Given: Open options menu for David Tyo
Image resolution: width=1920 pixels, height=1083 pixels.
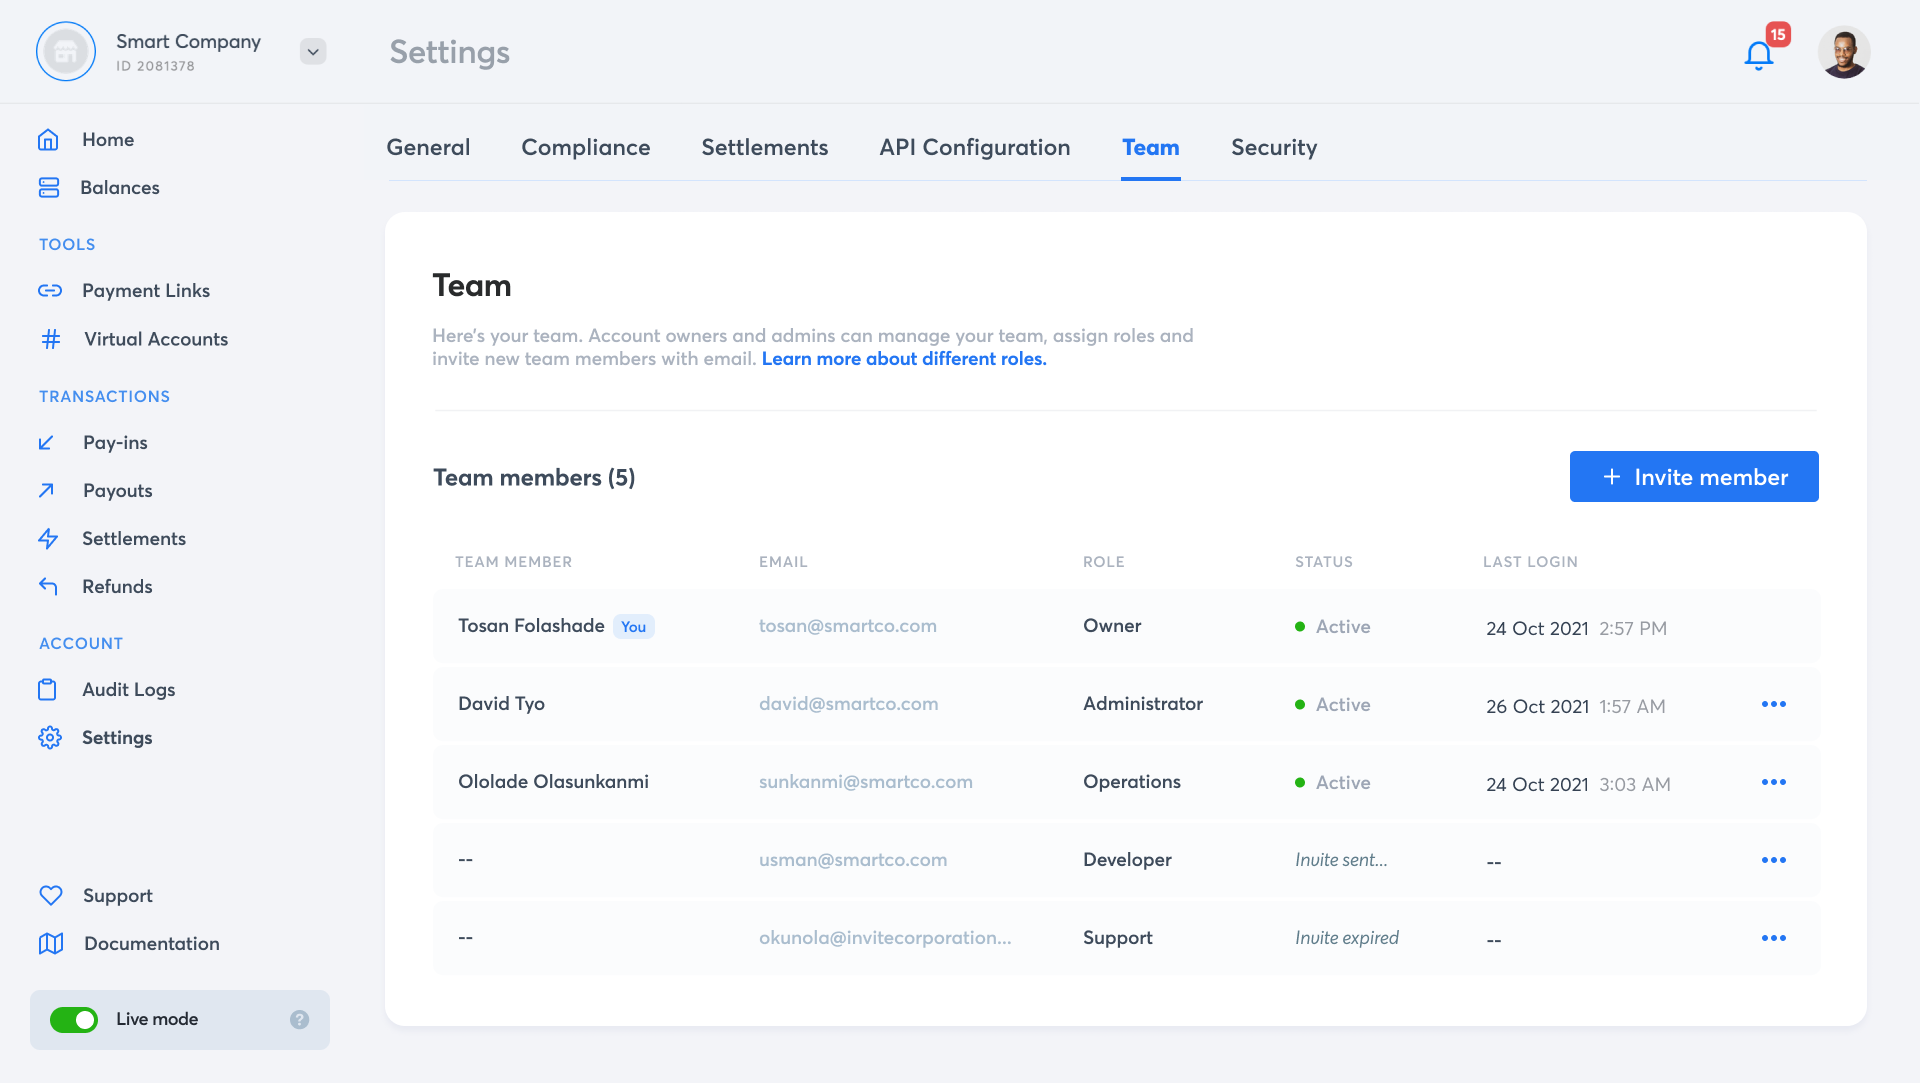Looking at the screenshot, I should (x=1773, y=705).
